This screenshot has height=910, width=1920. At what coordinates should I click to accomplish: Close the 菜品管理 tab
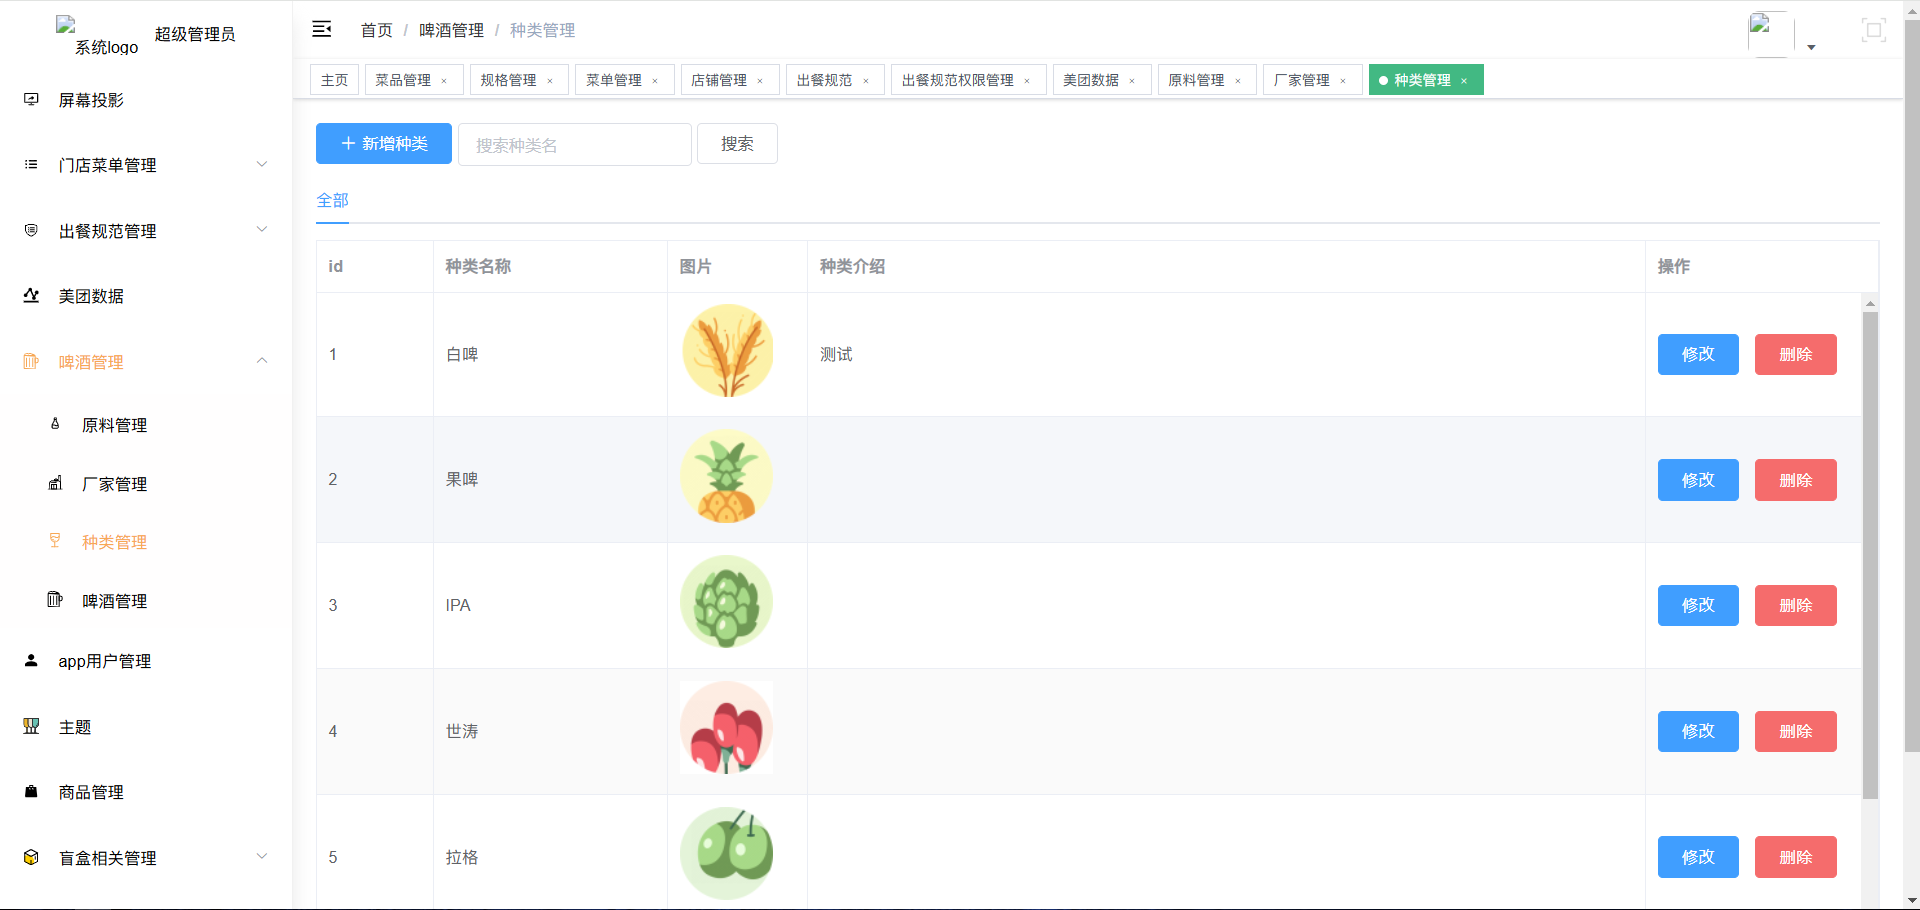pyautogui.click(x=444, y=81)
